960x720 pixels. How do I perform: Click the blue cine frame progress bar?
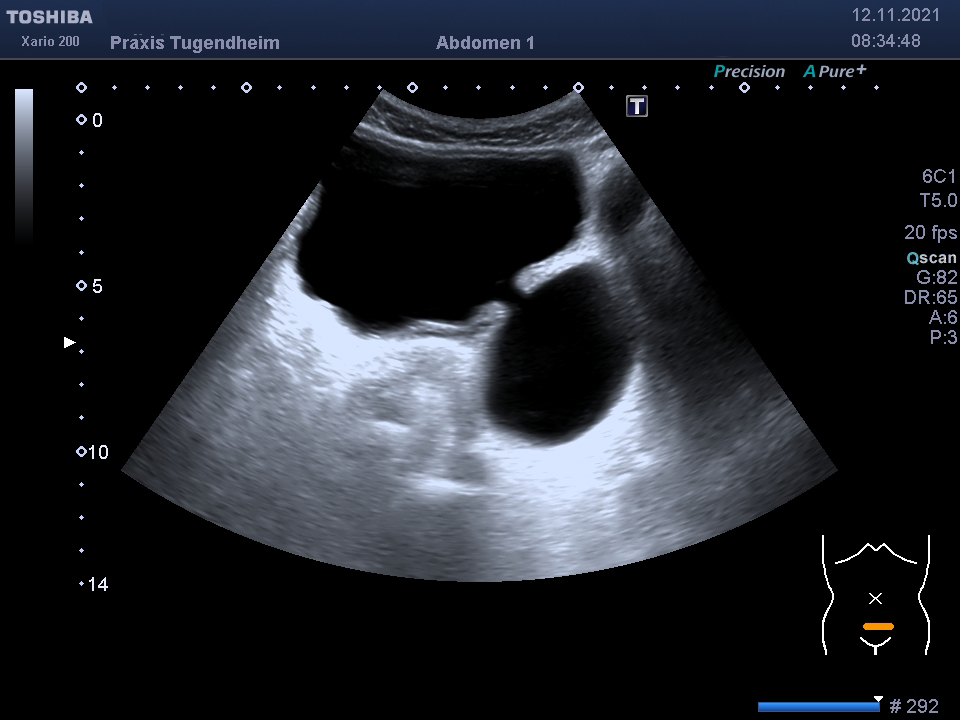[820, 707]
